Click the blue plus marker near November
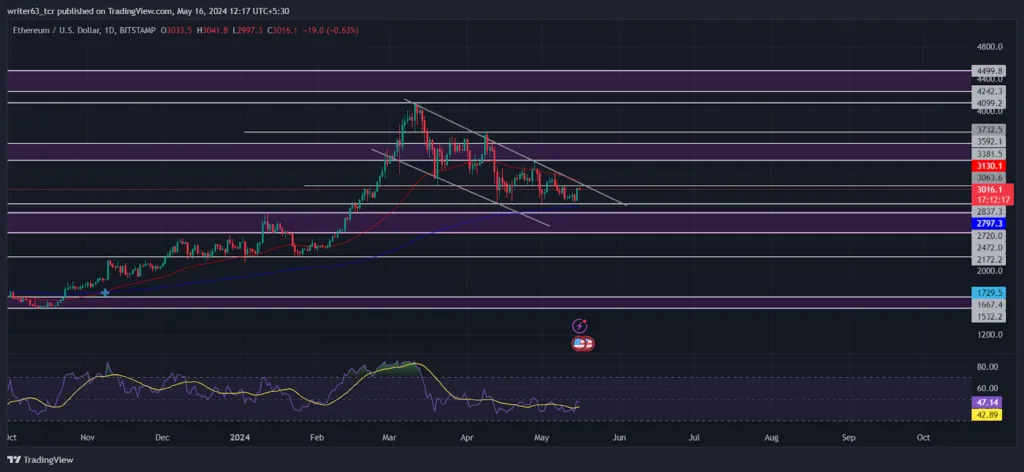Viewport: 1024px width, 472px height. click(104, 292)
